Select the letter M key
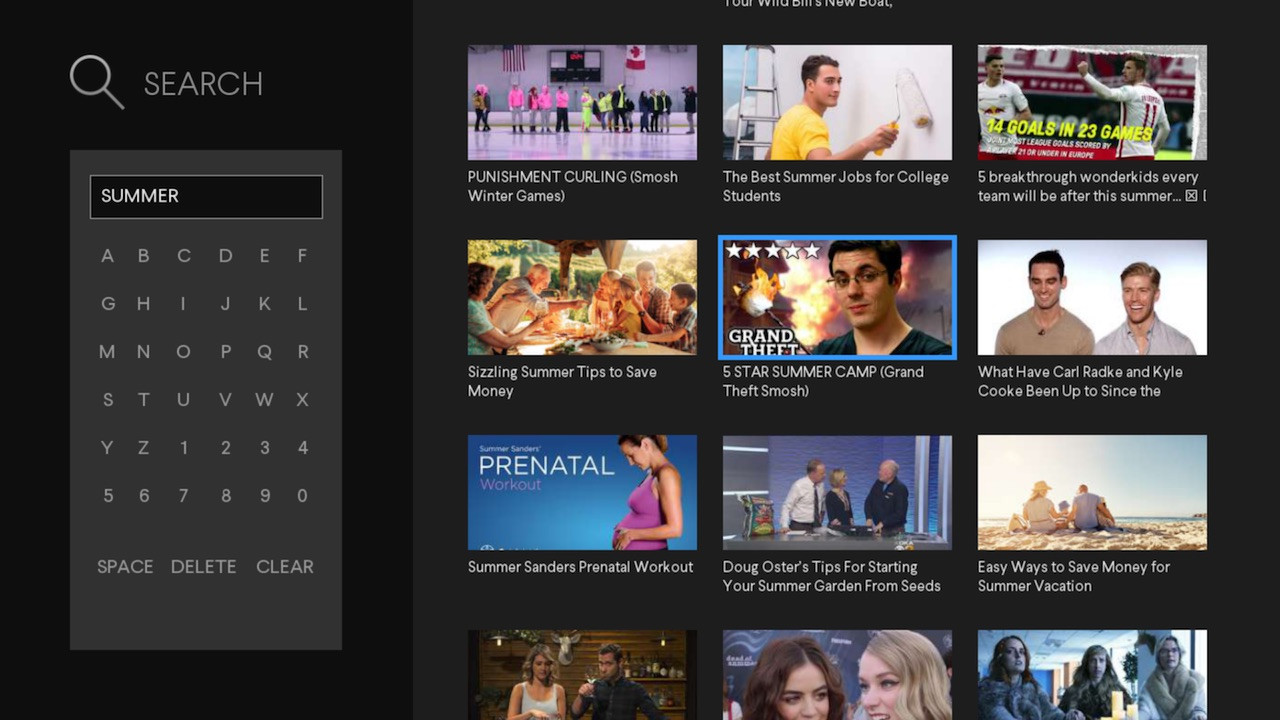The height and width of the screenshot is (720, 1280). click(107, 352)
